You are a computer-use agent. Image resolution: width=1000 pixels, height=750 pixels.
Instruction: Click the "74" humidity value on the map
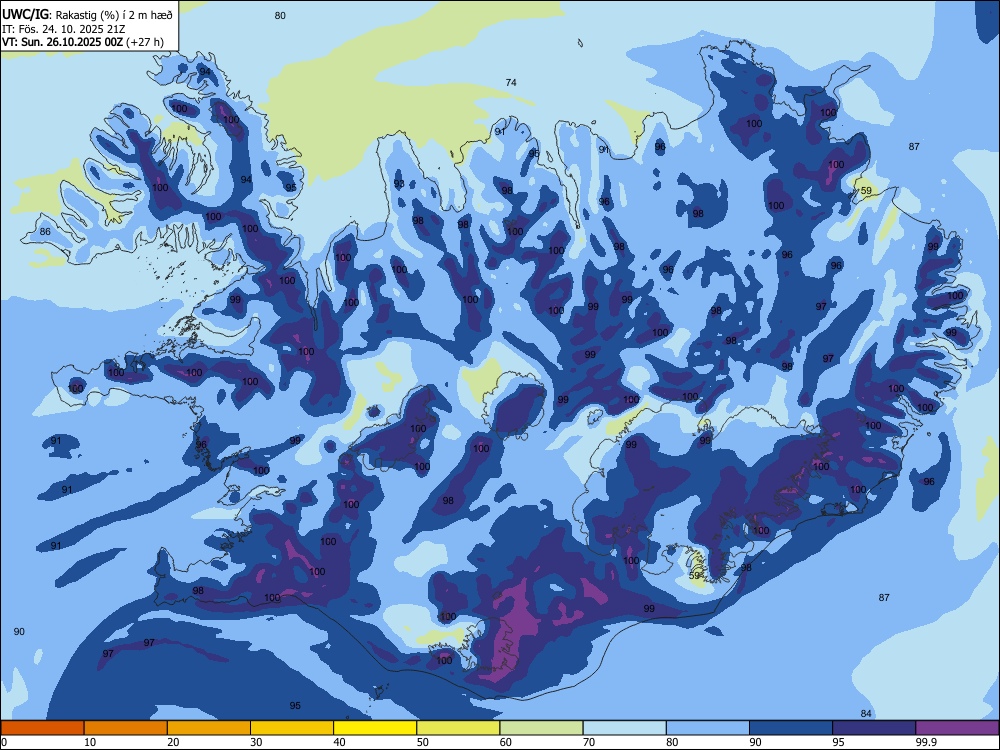(511, 82)
